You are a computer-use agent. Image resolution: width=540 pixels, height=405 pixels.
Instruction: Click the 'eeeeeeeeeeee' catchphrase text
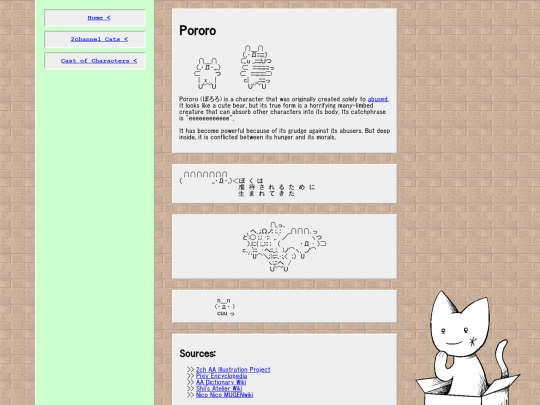tap(209, 118)
